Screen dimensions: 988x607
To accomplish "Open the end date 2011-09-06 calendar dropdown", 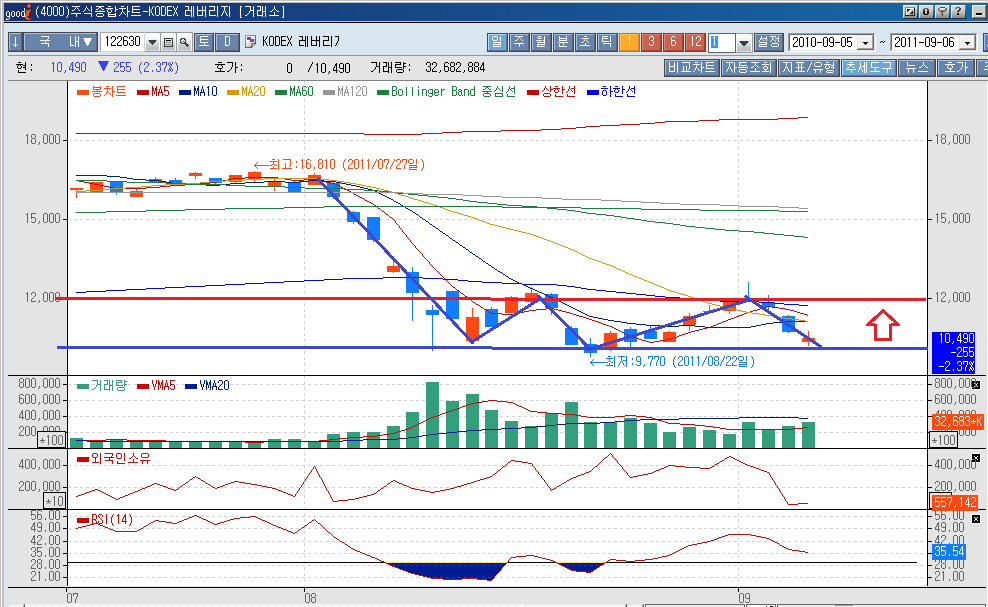I will (x=968, y=43).
